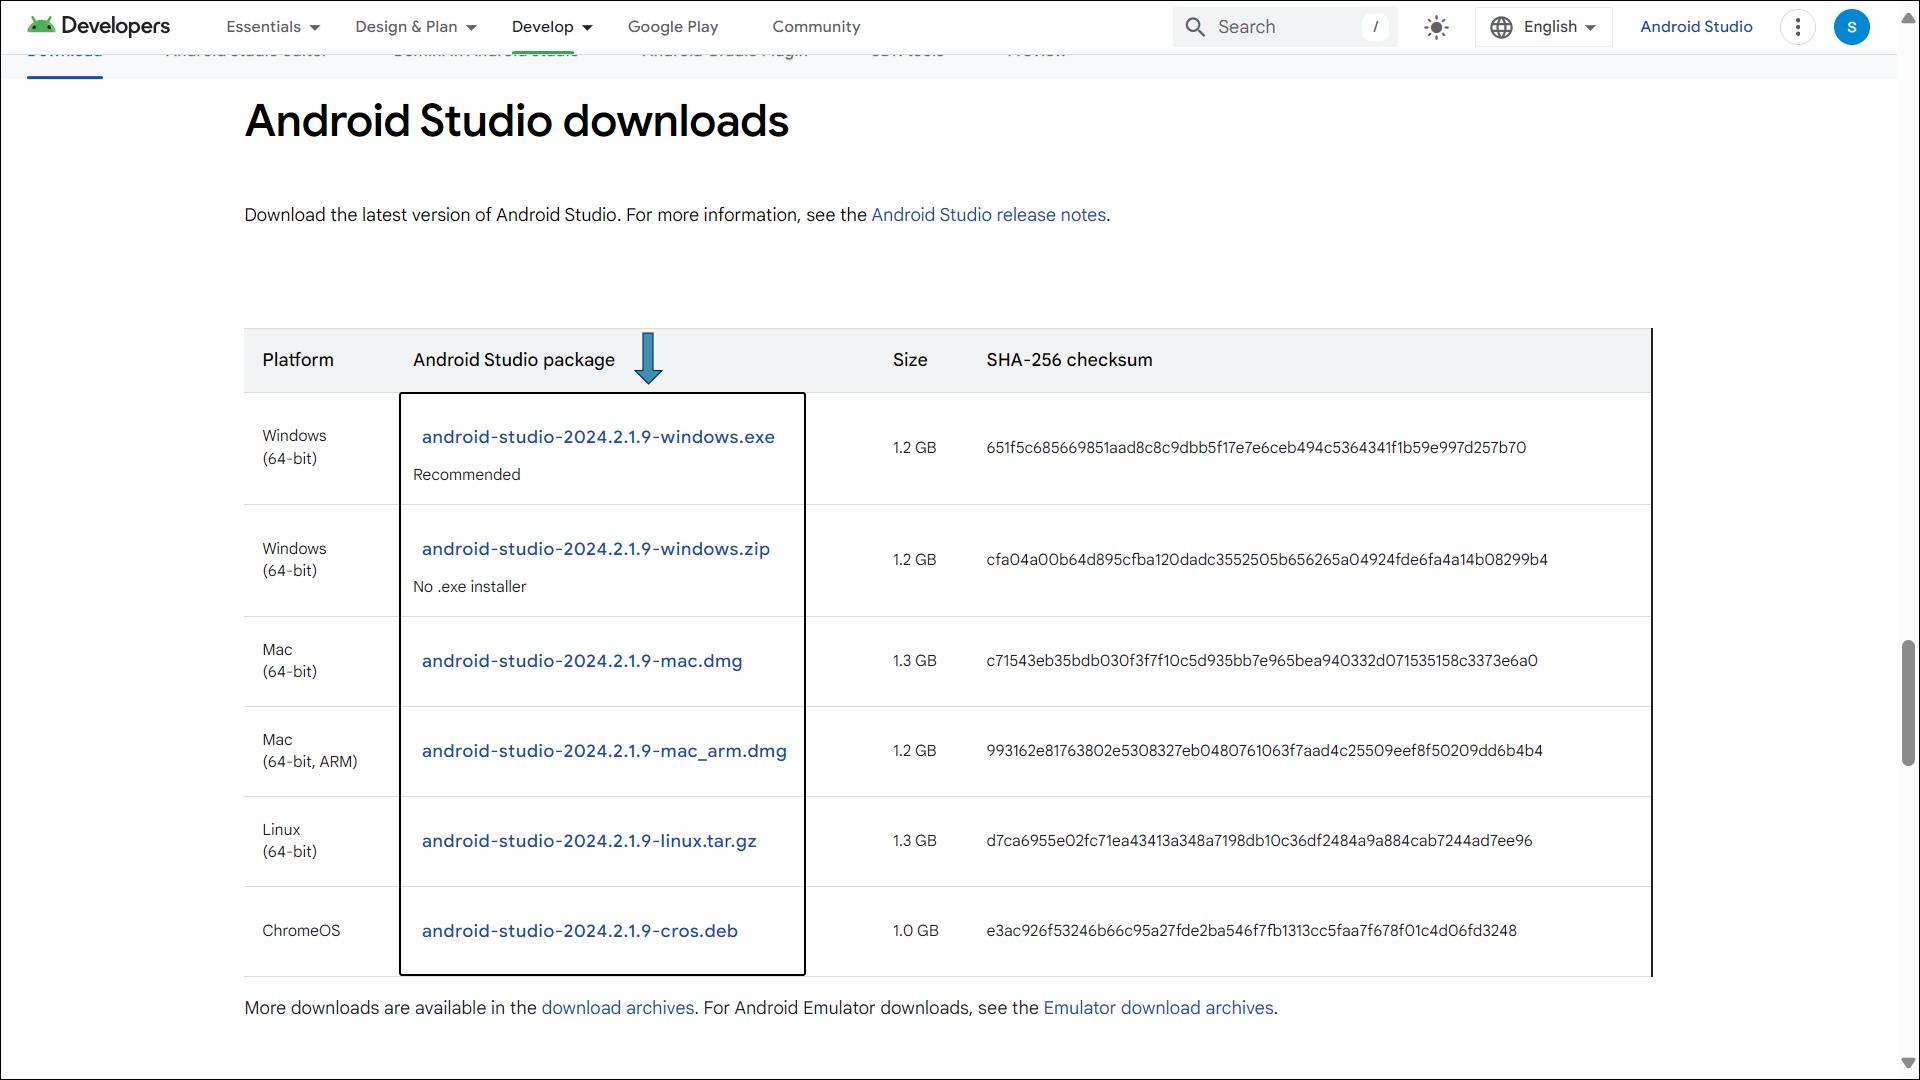1920x1080 pixels.
Task: Download android-studio-2024.2.1.9-windows.zip
Action: point(596,549)
